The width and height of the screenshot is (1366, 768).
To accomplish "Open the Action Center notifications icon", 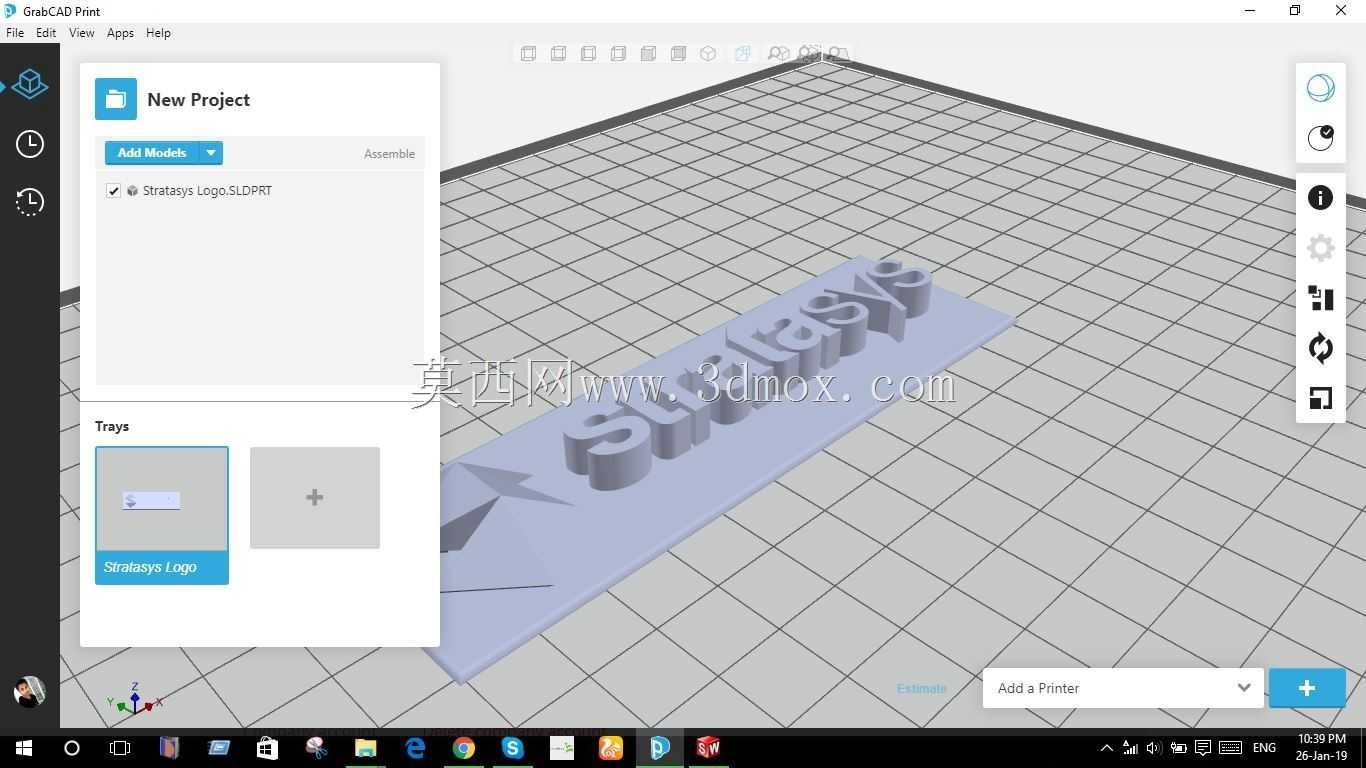I will [1203, 748].
